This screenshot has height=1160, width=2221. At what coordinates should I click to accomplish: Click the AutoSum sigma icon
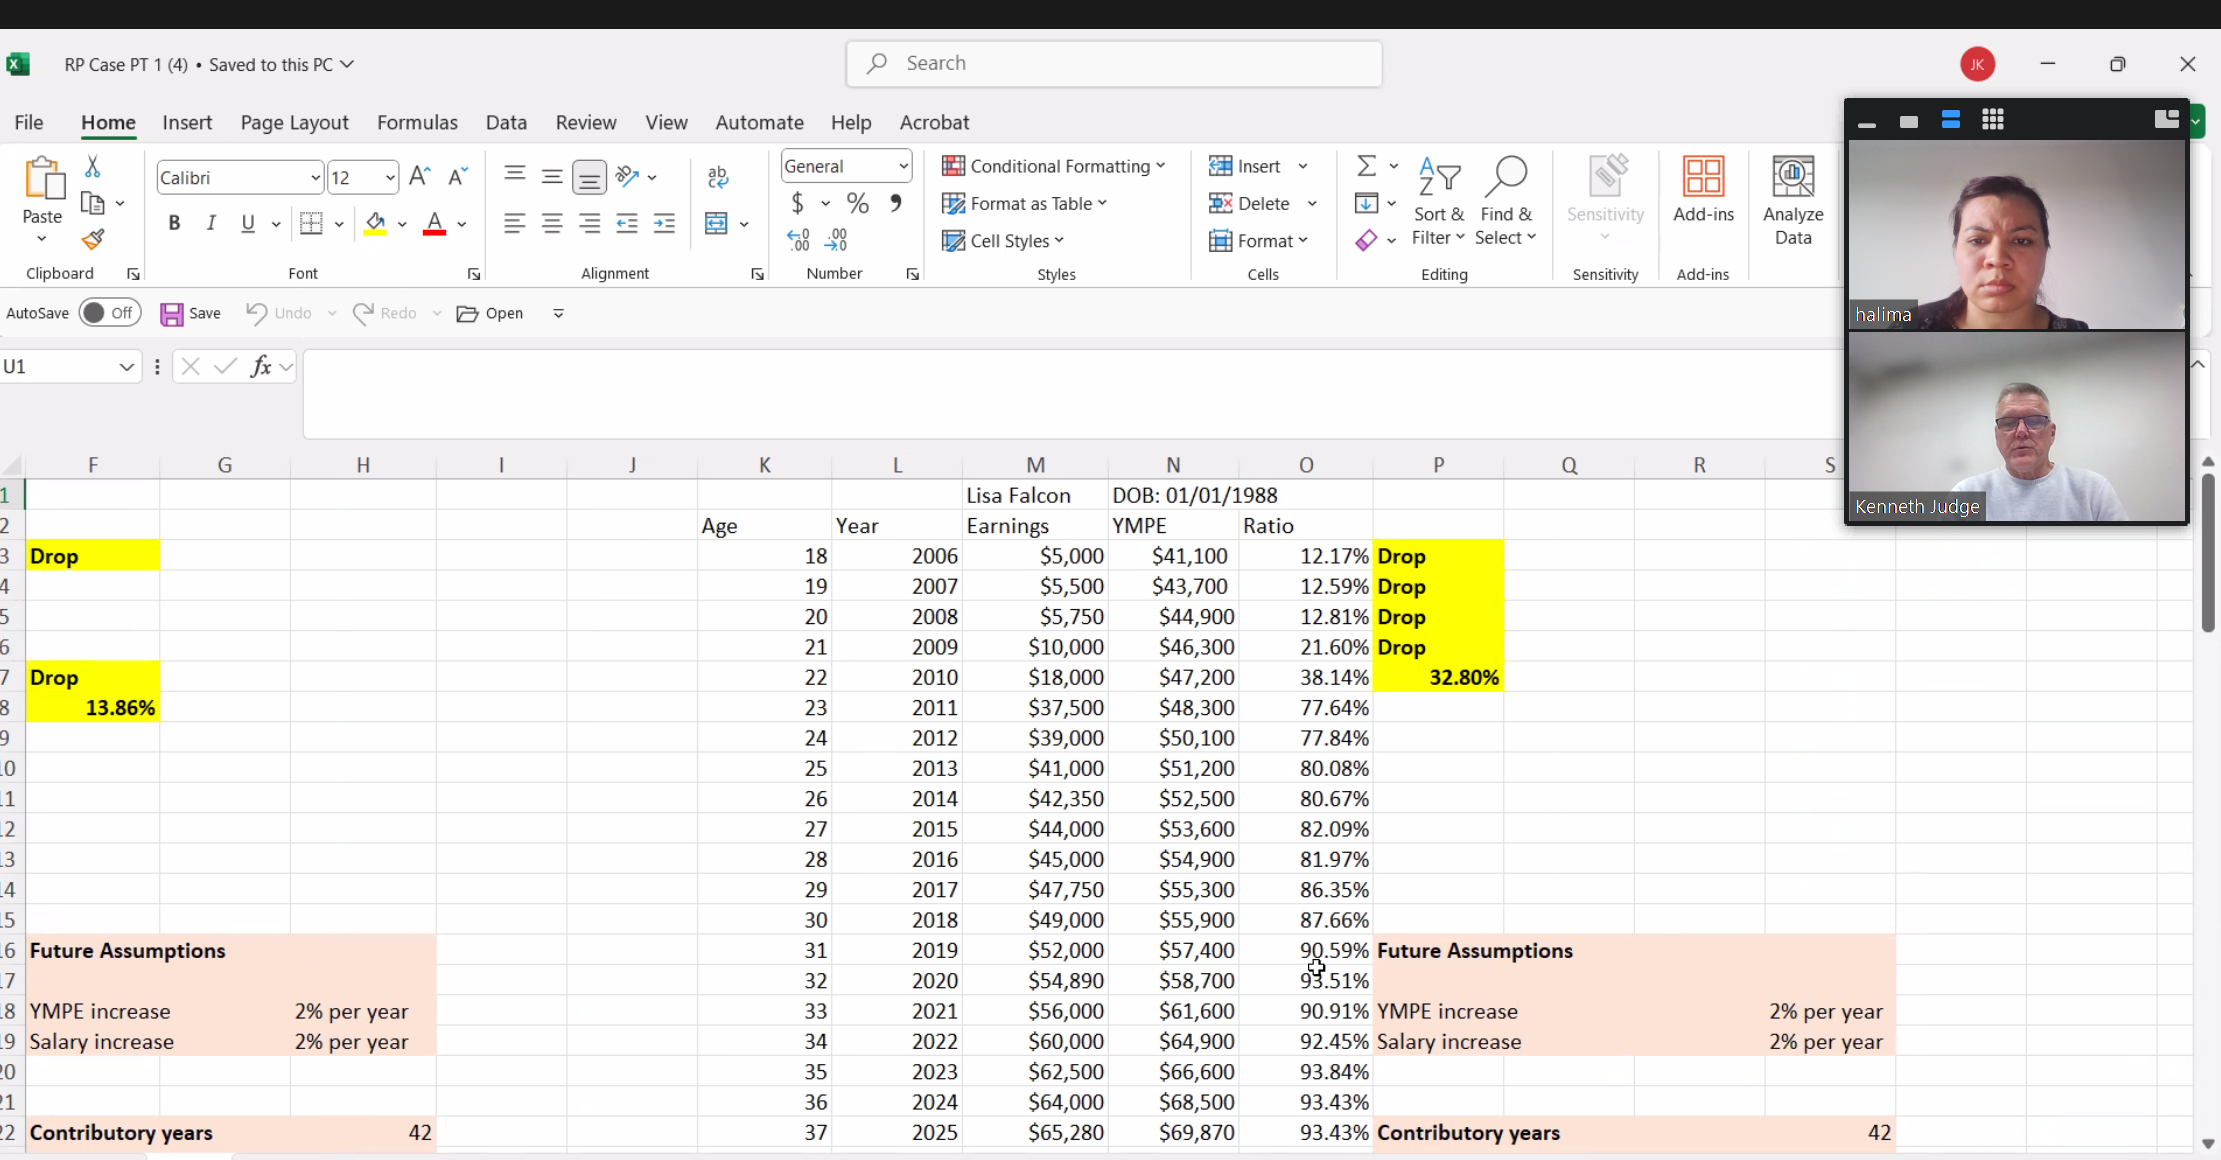(x=1366, y=165)
